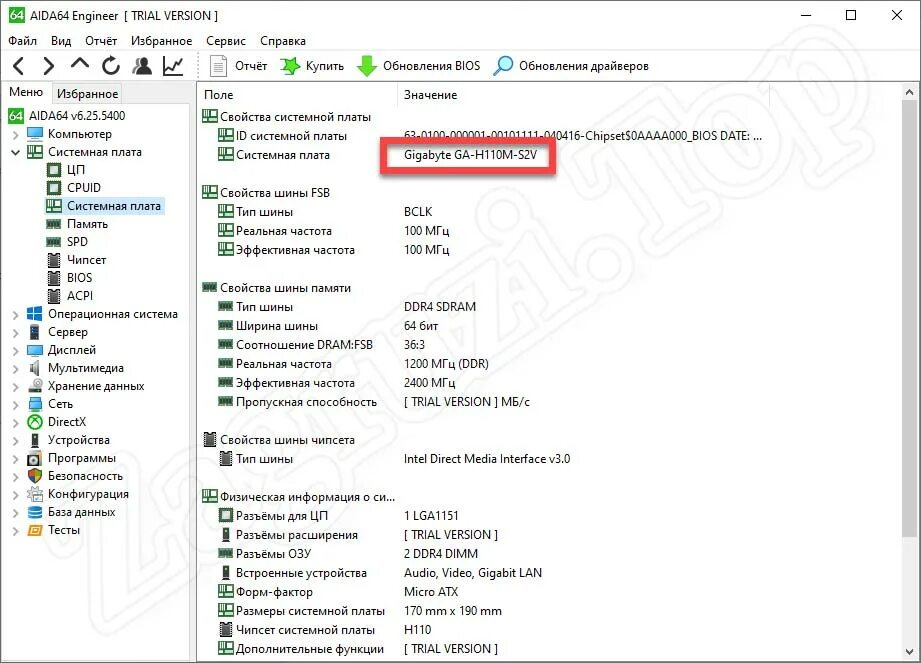The height and width of the screenshot is (663, 921).
Task: Click the Купить buy button
Action: point(312,66)
